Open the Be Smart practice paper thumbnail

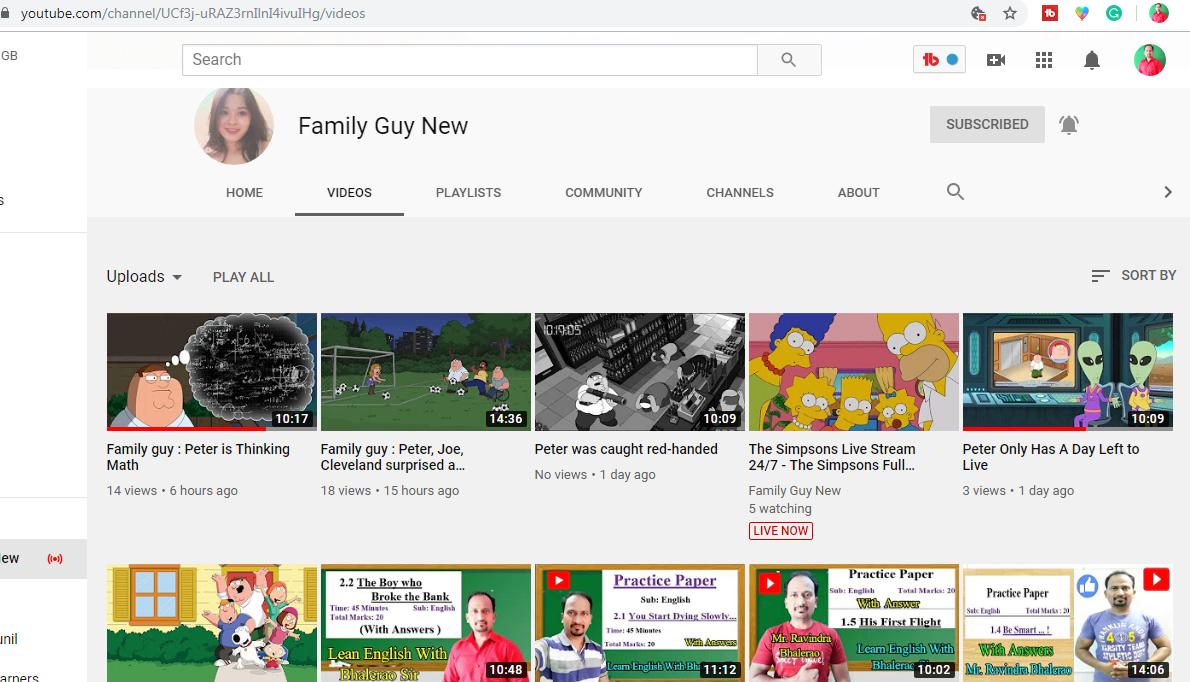1068,623
